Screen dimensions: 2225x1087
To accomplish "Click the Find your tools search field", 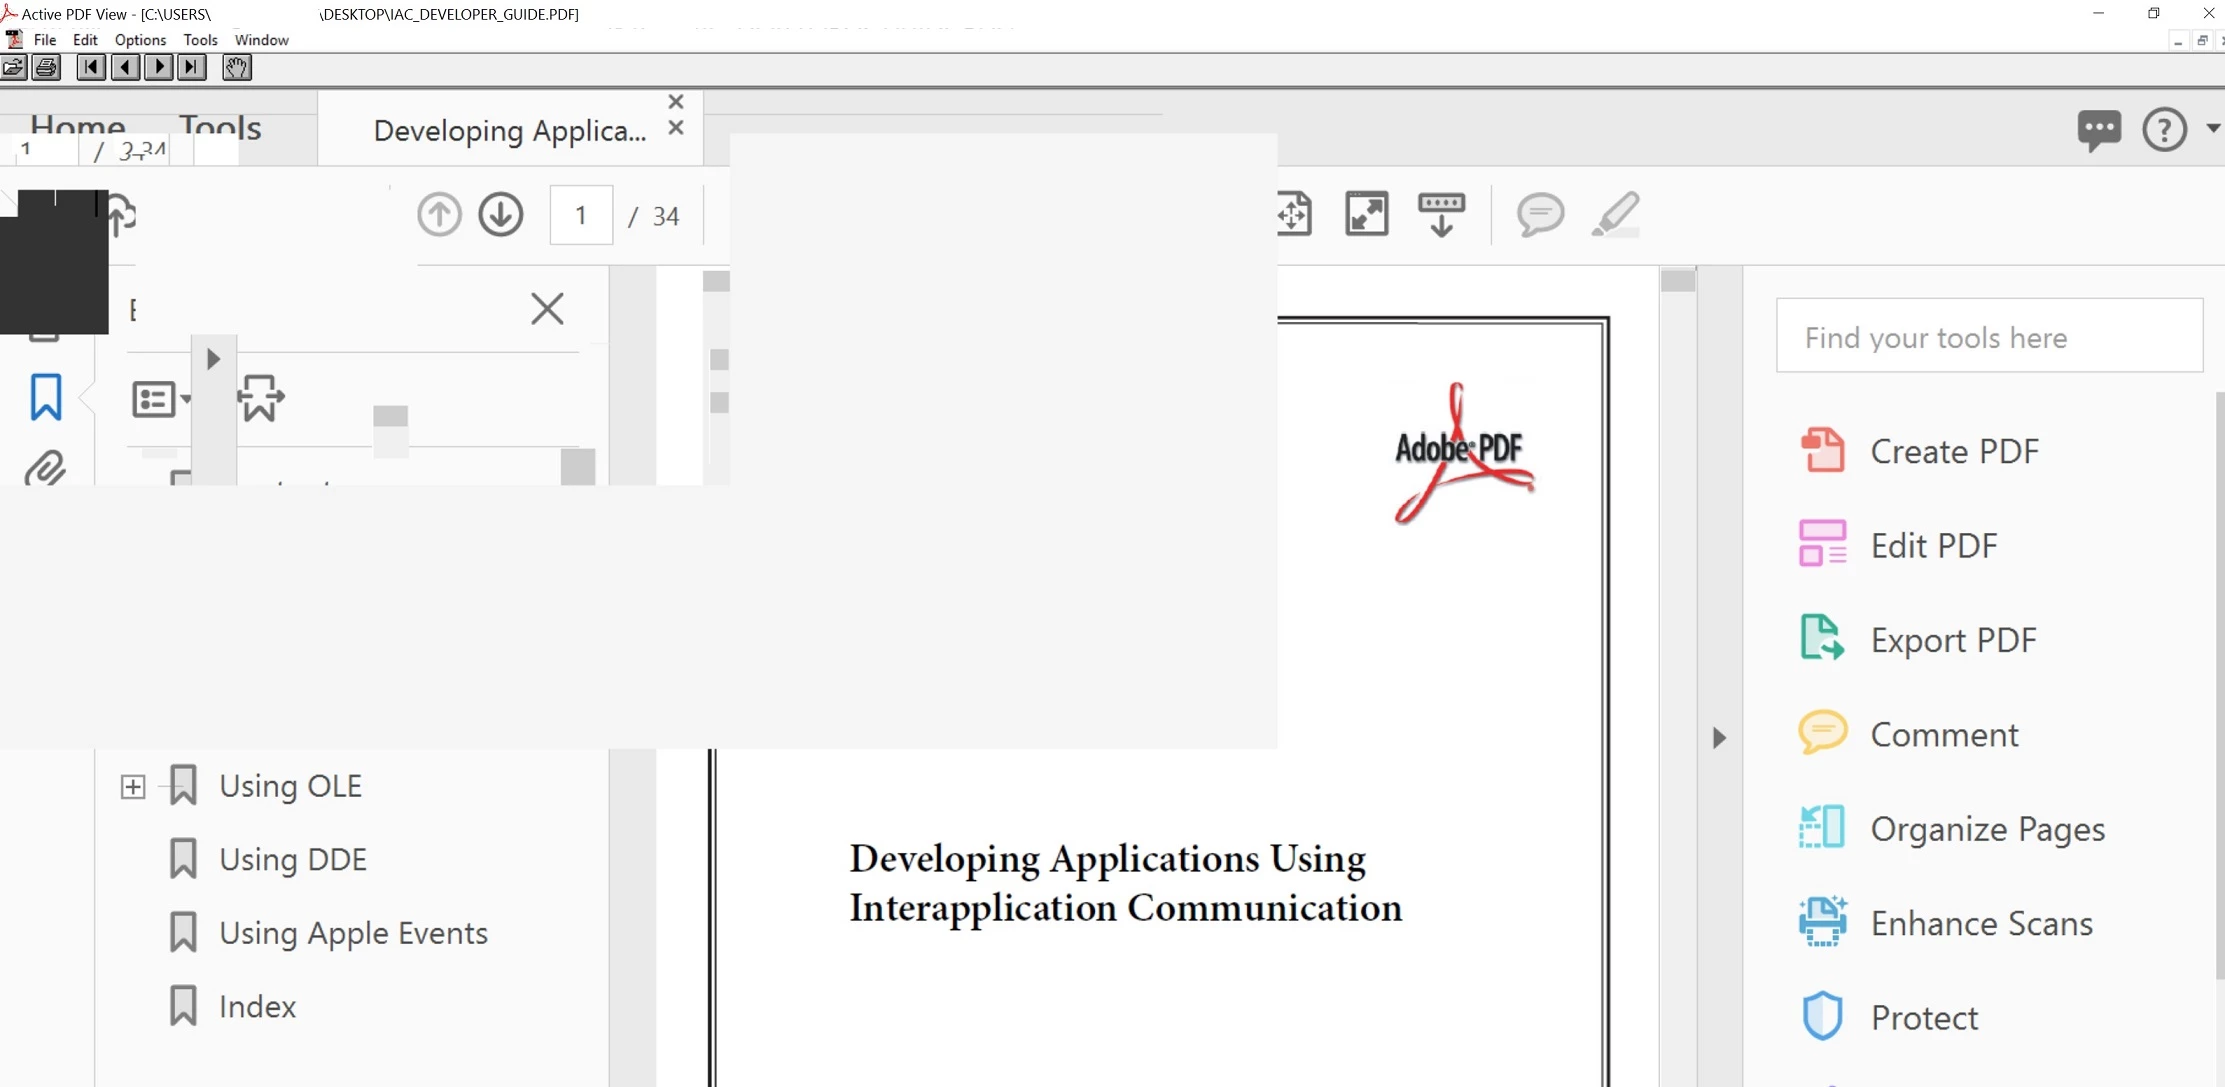I will click(x=1988, y=337).
